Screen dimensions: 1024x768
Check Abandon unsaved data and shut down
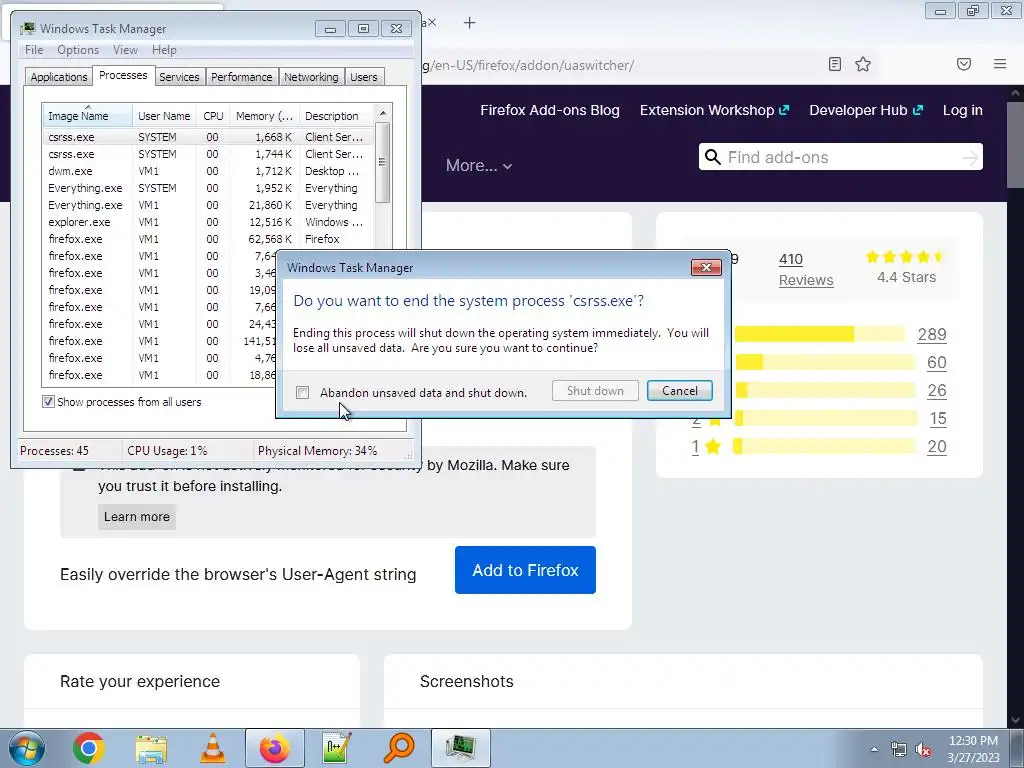point(302,392)
